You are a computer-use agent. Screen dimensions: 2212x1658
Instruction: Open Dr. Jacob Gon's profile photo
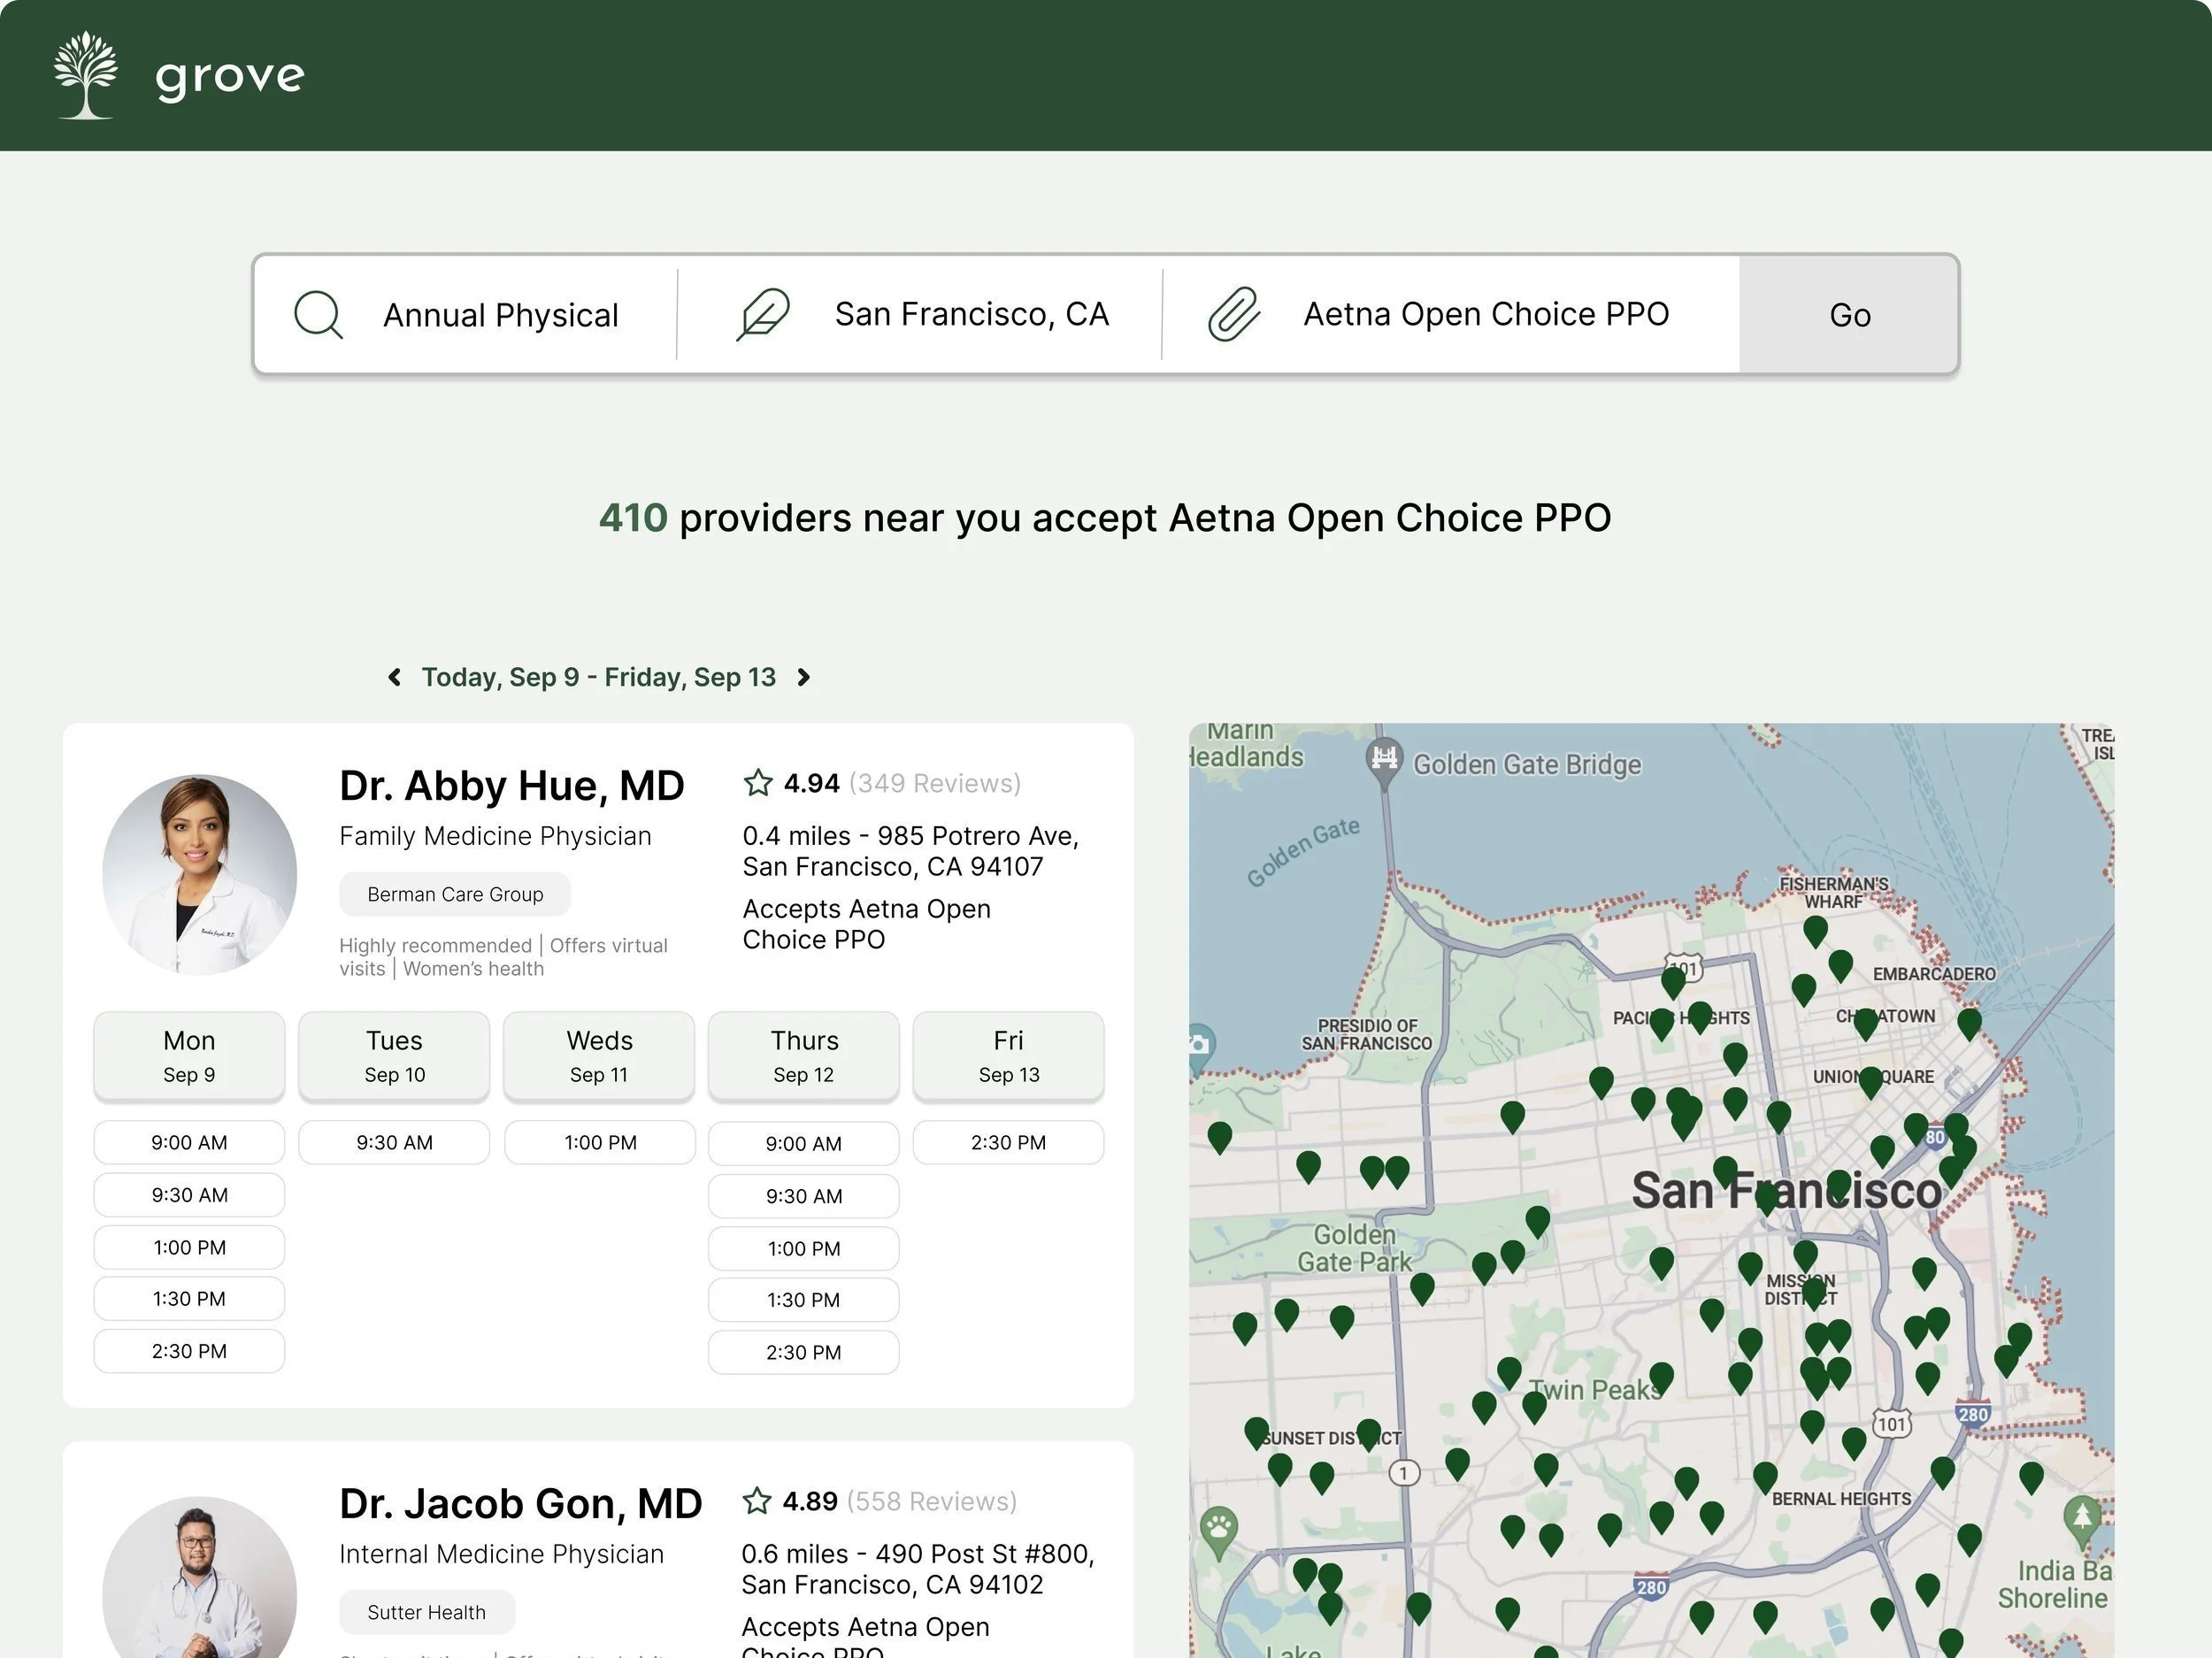click(x=200, y=1577)
